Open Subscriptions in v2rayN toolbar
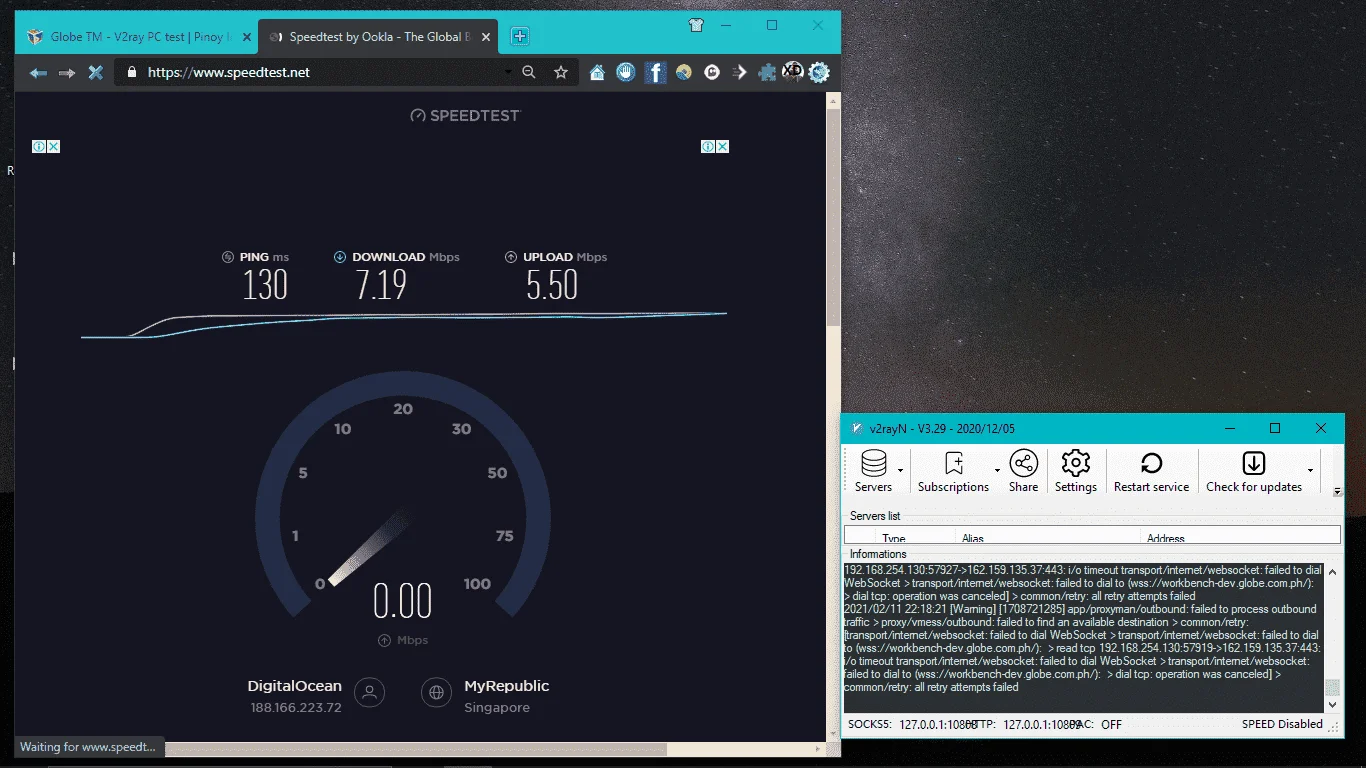 tap(953, 471)
